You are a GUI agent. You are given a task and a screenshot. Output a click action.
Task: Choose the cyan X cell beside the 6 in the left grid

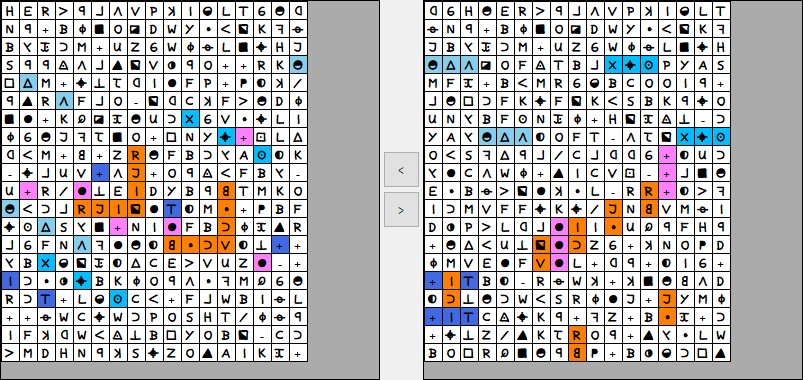pos(190,119)
